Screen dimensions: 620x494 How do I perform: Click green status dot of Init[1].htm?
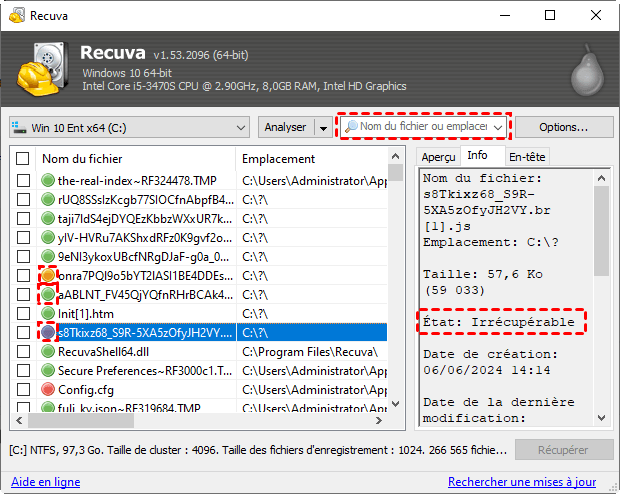48,313
